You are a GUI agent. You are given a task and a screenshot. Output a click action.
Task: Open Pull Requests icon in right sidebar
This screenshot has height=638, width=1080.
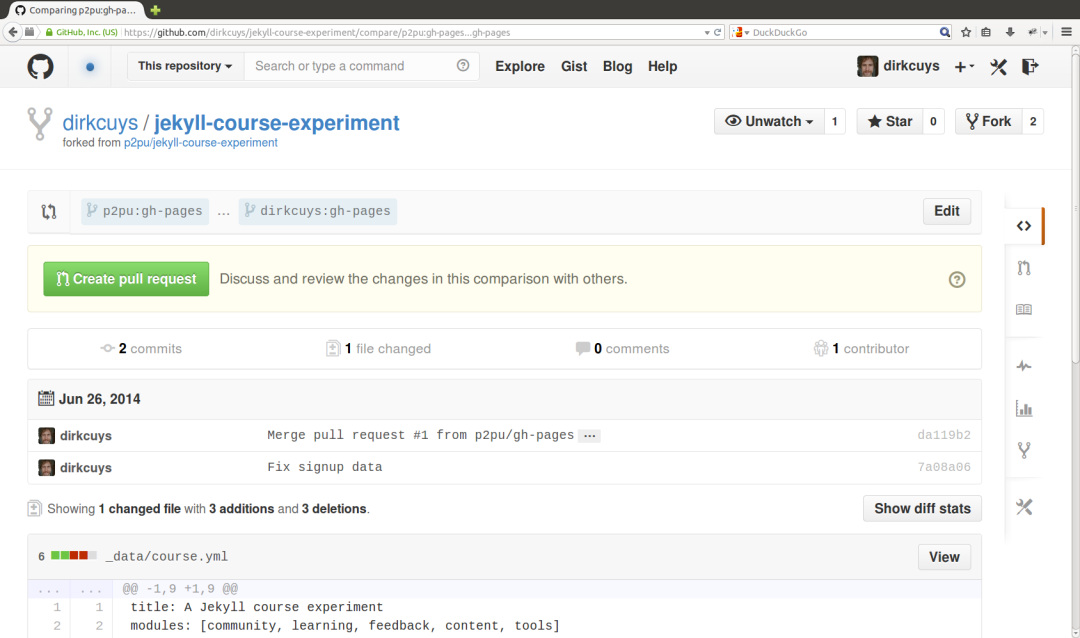pos(1024,268)
